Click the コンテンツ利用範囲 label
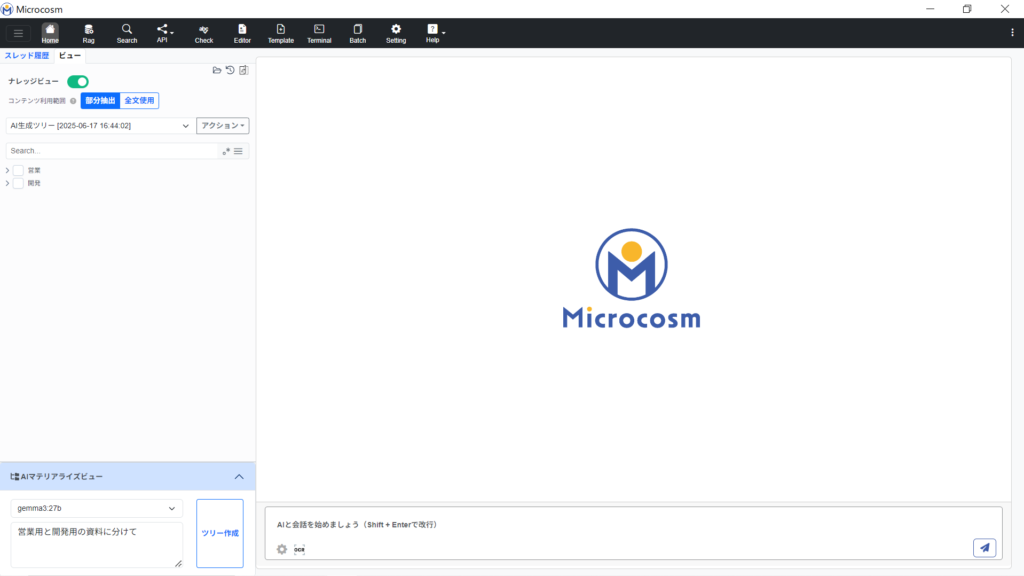Screen dimensions: 1024x576 coord(37,101)
